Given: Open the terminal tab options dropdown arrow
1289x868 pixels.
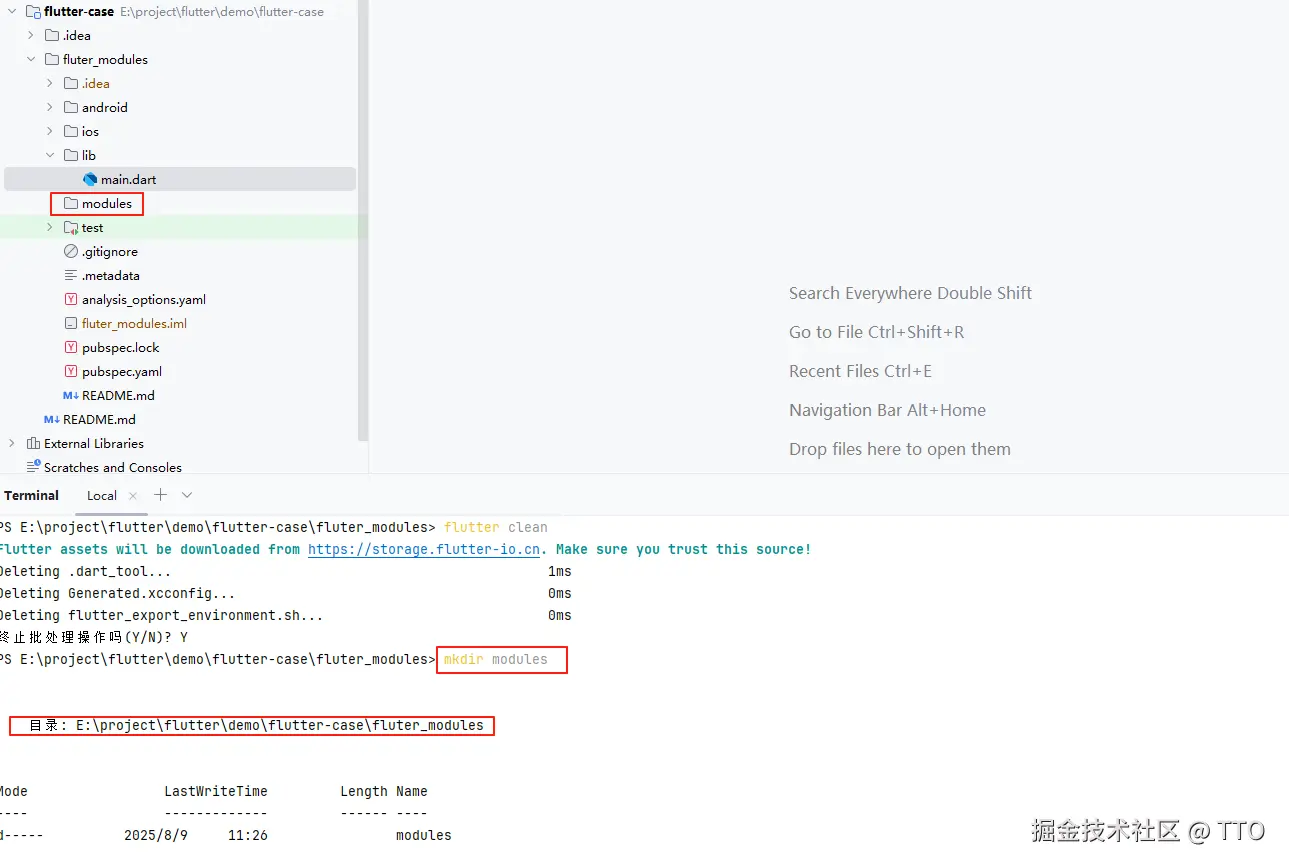Looking at the screenshot, I should [x=187, y=495].
